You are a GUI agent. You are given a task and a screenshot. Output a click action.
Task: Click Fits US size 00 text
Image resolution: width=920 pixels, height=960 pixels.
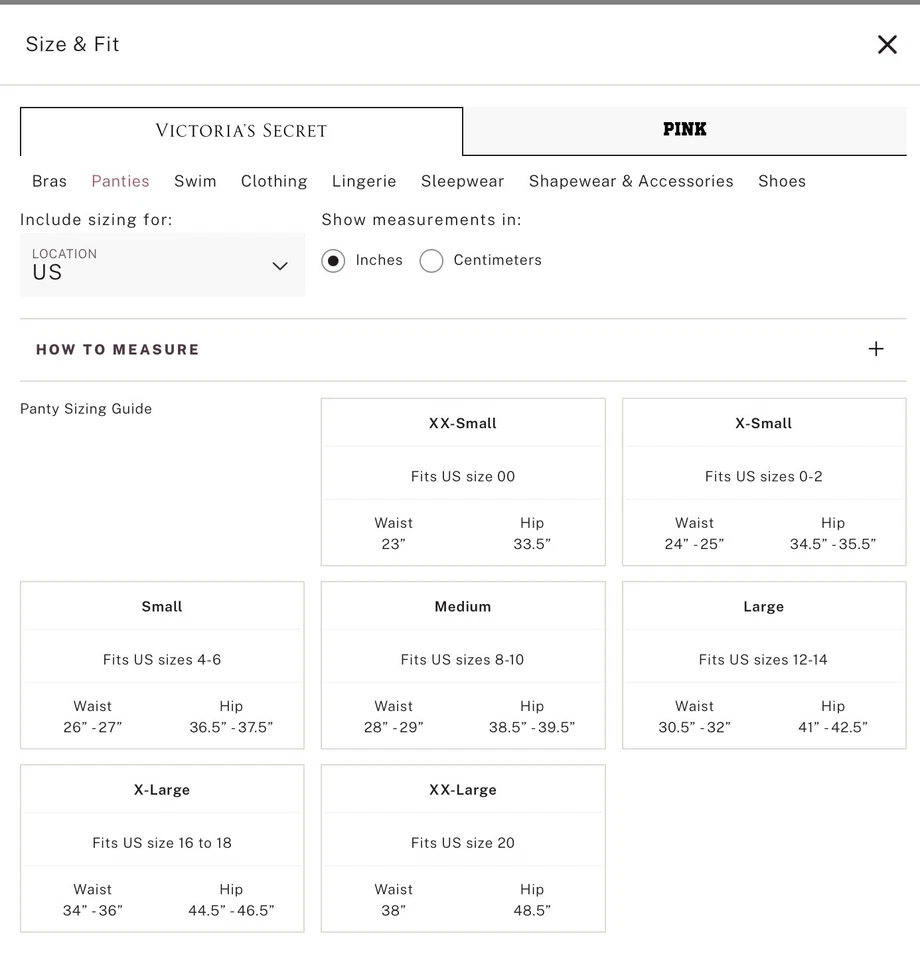[x=463, y=476]
